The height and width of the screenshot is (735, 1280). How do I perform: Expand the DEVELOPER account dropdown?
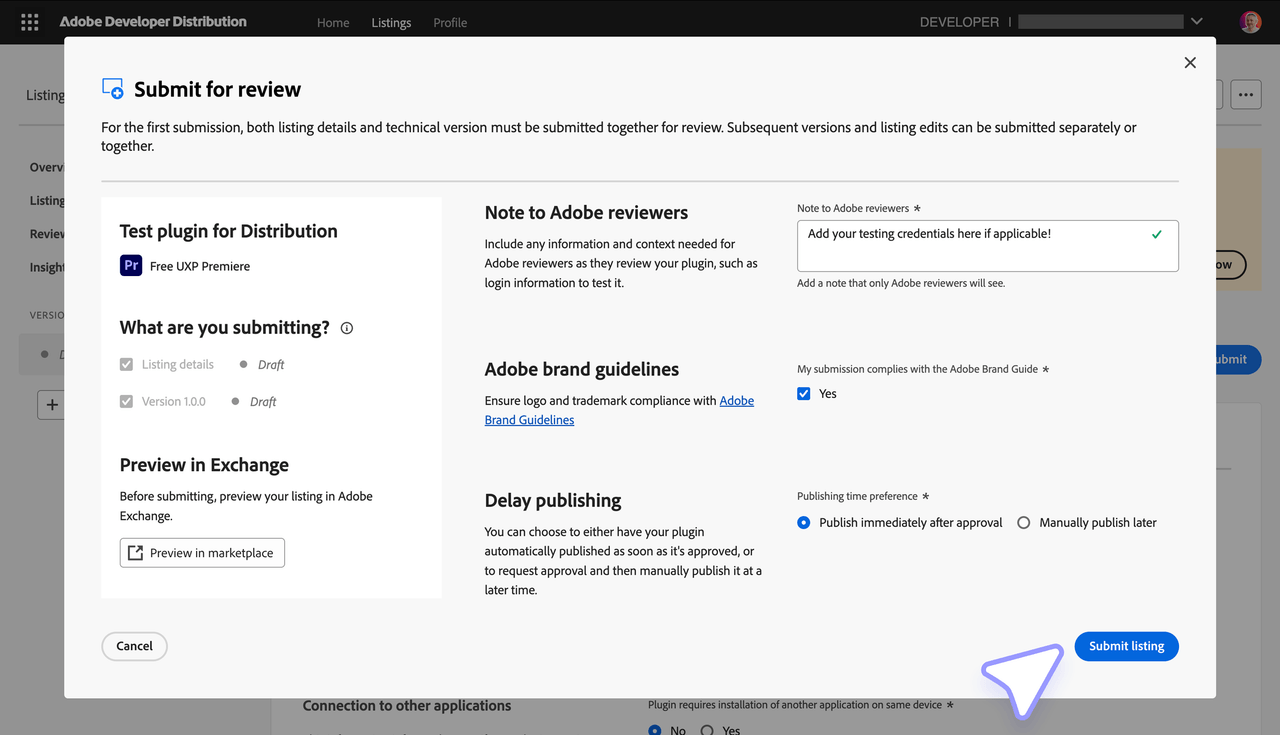pos(1196,20)
